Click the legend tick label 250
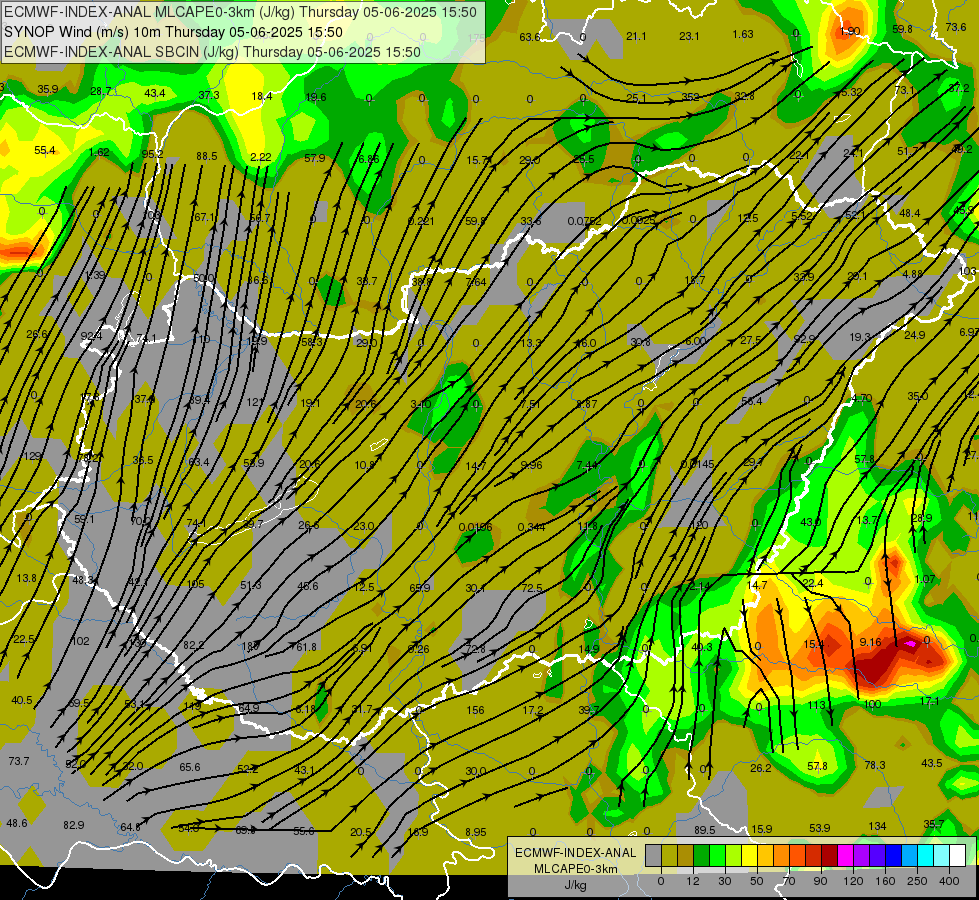 [x=917, y=881]
